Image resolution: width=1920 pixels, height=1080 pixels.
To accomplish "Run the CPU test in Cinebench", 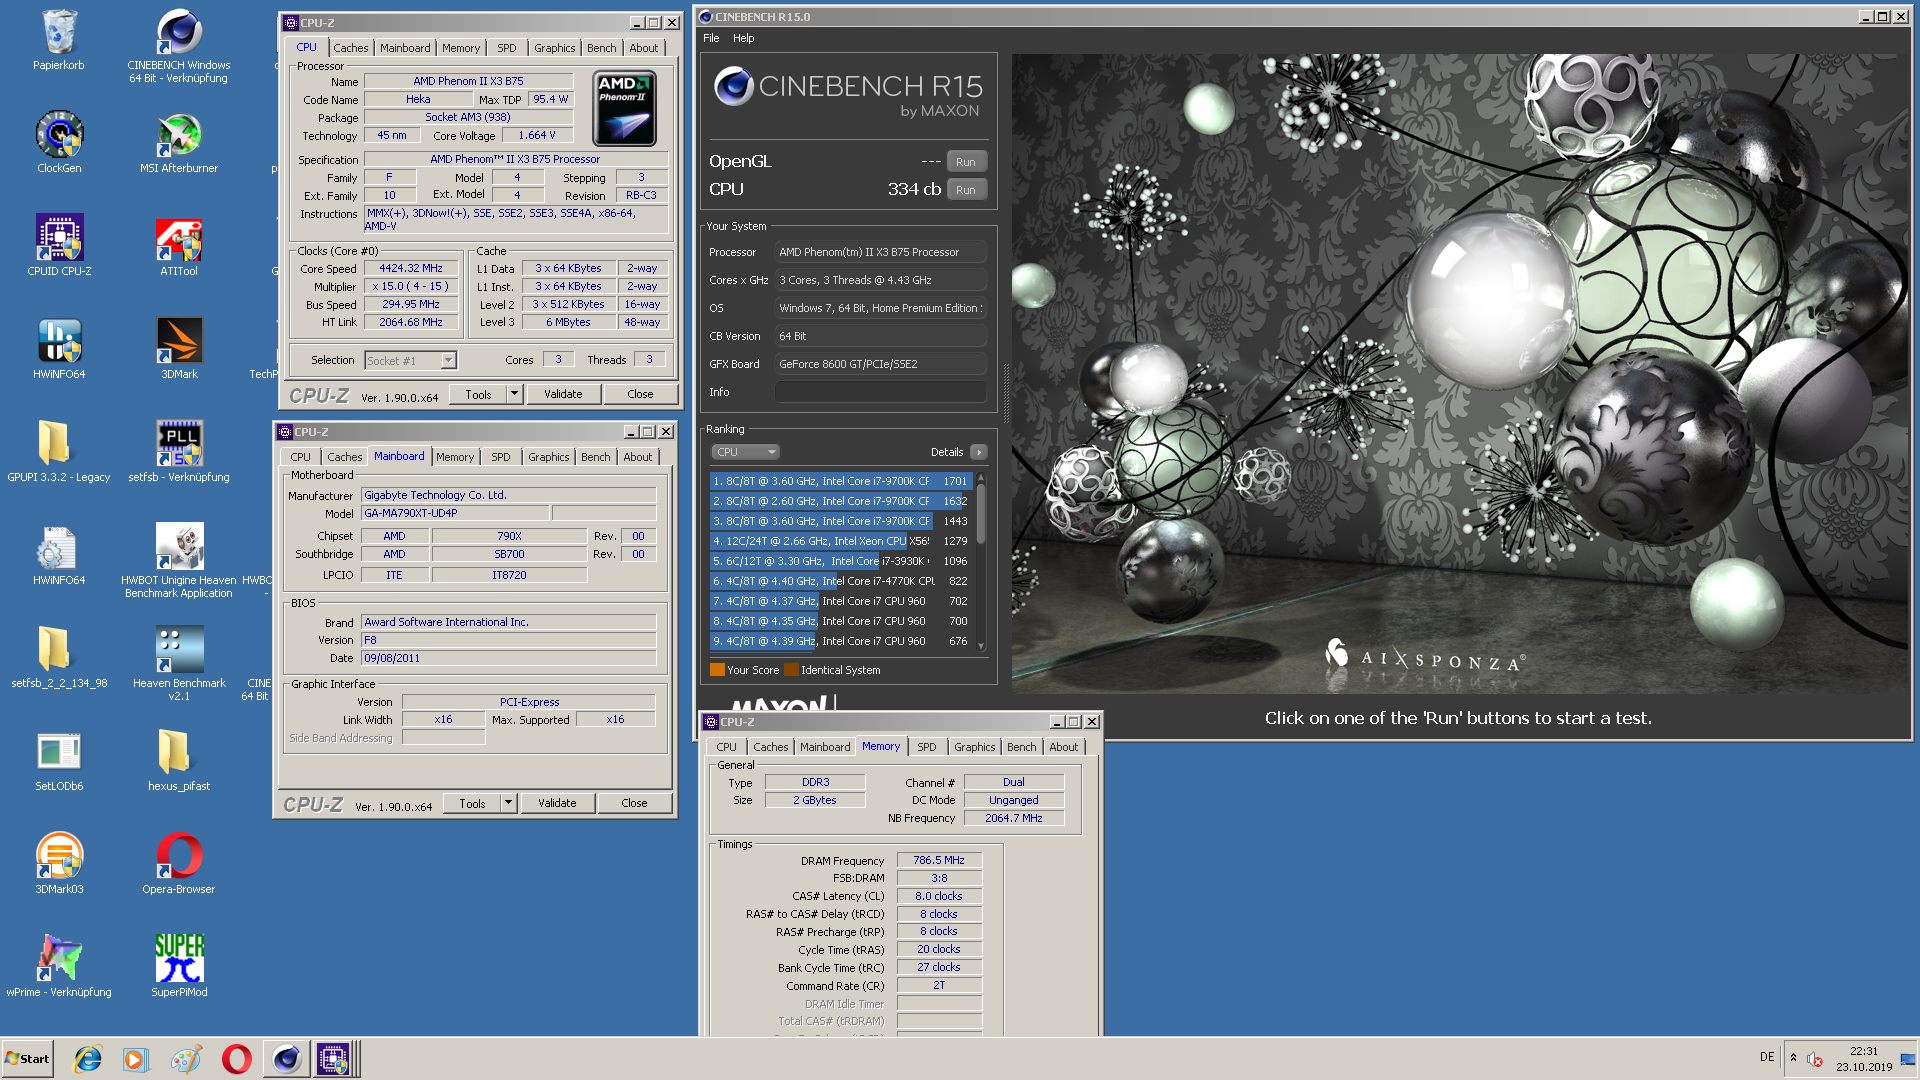I will click(965, 190).
